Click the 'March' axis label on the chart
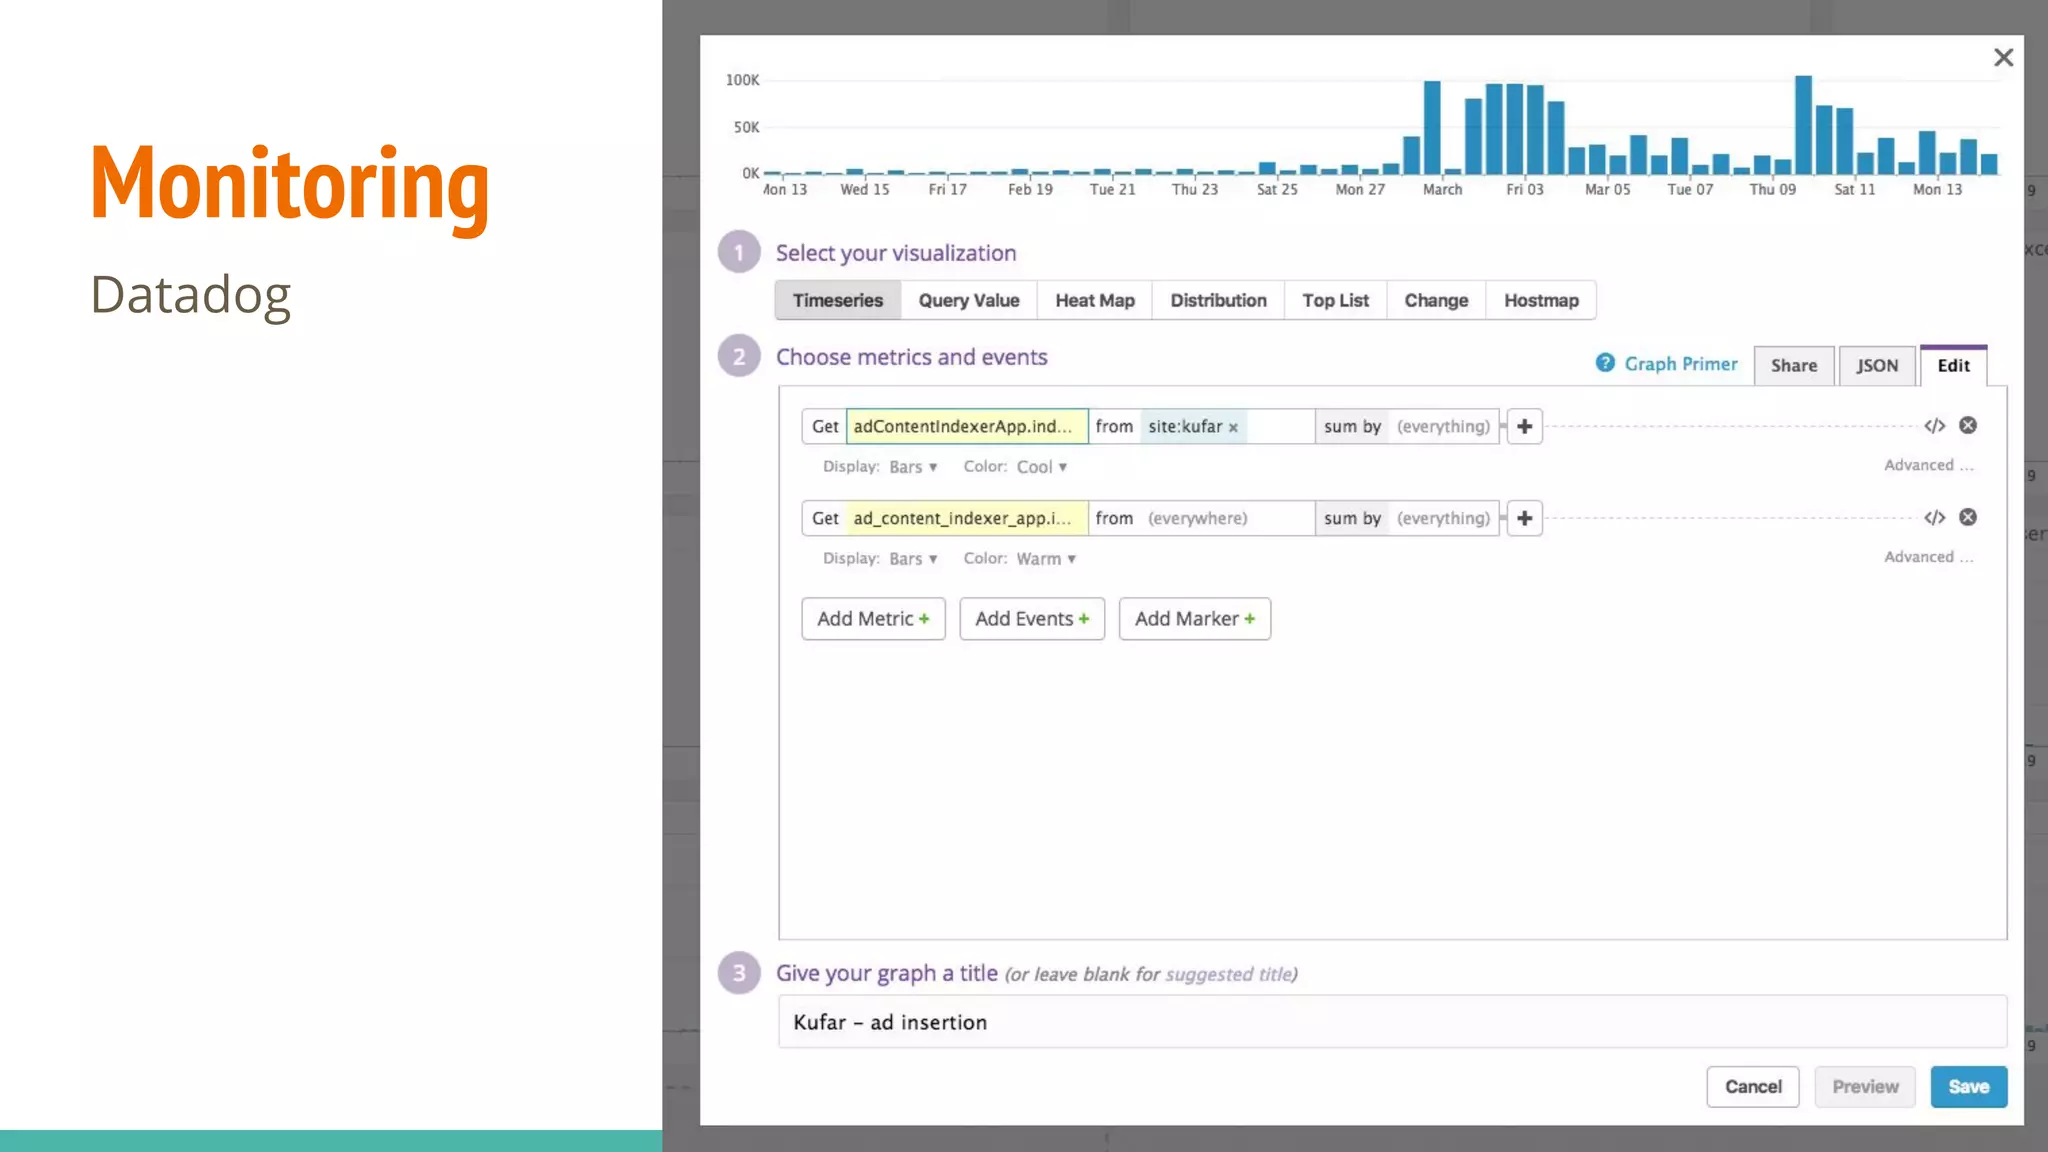Screen dimensions: 2048x1152 [1442, 190]
